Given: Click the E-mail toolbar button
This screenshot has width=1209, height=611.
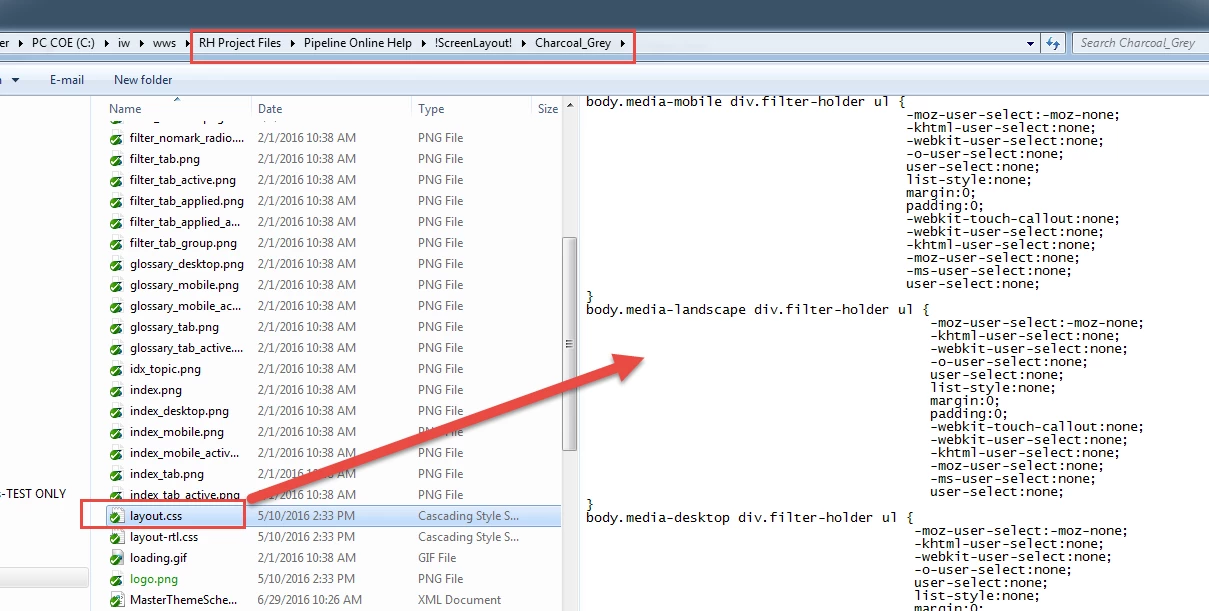Looking at the screenshot, I should pyautogui.click(x=67, y=80).
